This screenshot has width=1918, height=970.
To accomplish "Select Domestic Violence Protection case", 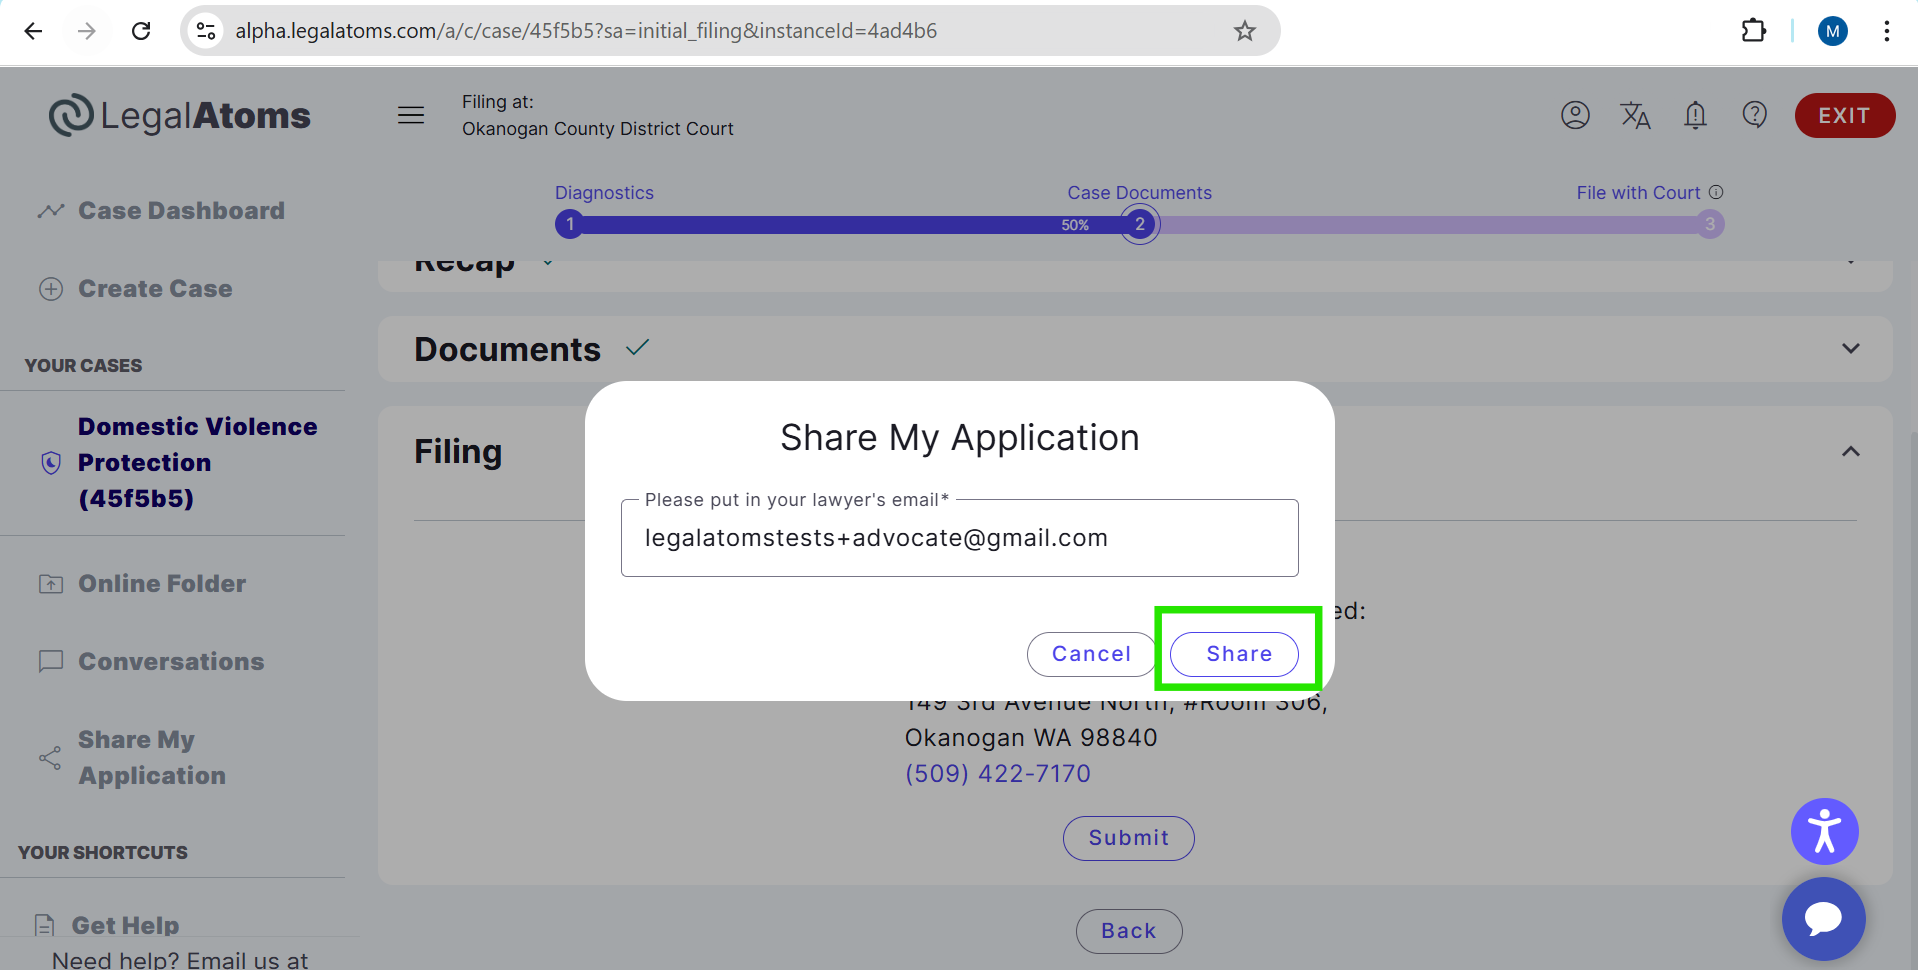I will pos(197,463).
